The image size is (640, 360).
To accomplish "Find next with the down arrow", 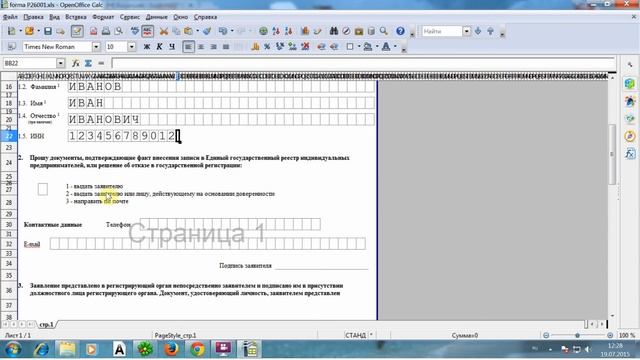I will [x=478, y=31].
